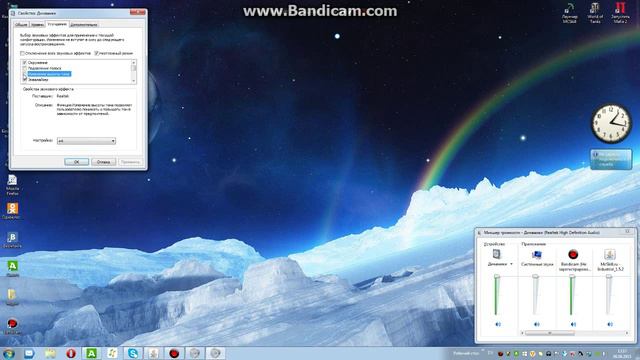The height and width of the screenshot is (360, 640).
Task: Open the Bandicam desktop shortcut
Action: 12,326
